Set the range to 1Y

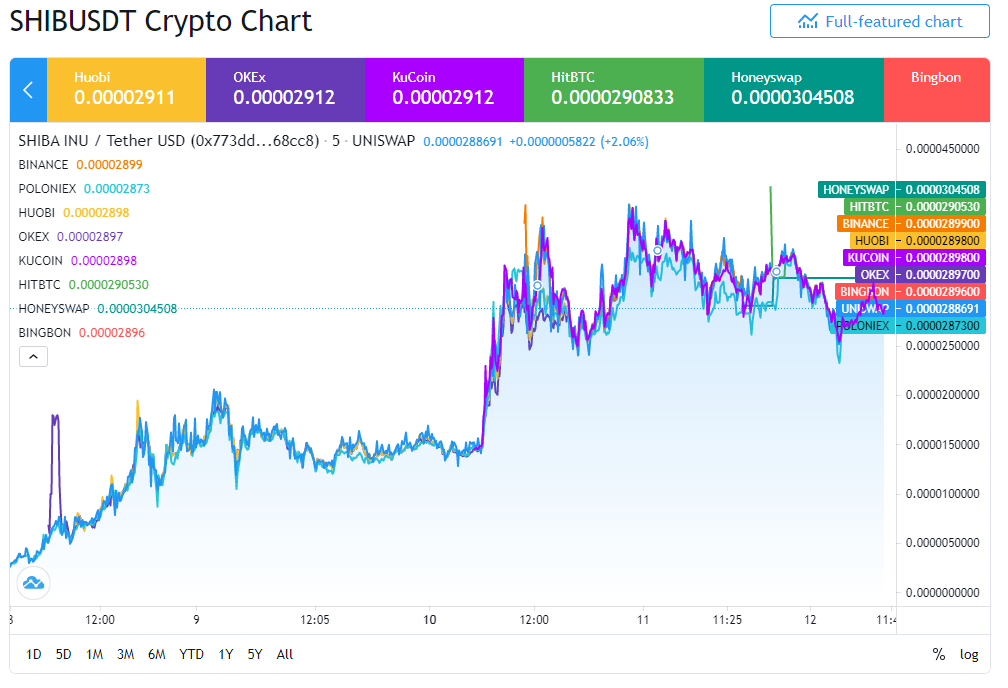[226, 654]
